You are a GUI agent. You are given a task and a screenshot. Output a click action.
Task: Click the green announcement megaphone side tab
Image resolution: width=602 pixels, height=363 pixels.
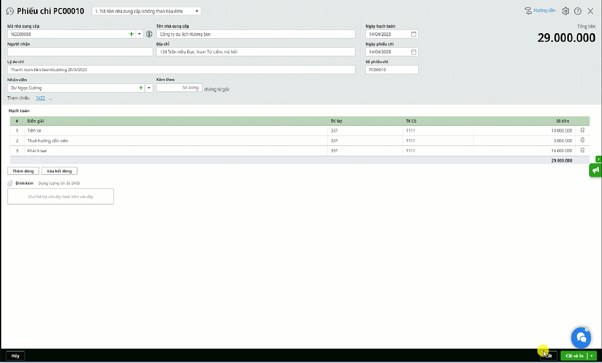tap(595, 170)
